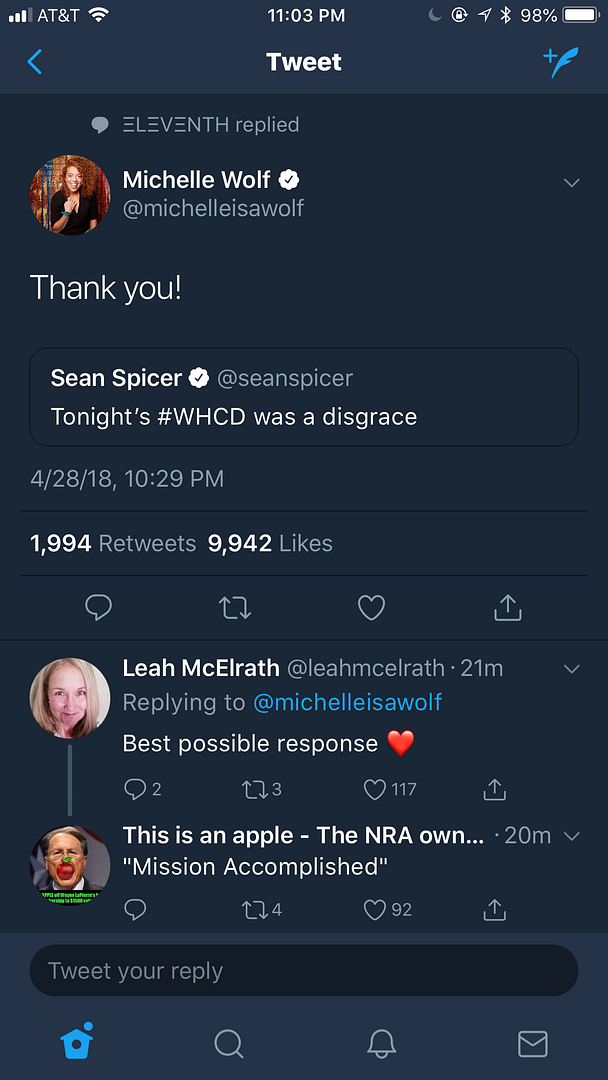Viewport: 608px width, 1080px height.
Task: Compose a new tweet with feather icon
Action: [561, 62]
